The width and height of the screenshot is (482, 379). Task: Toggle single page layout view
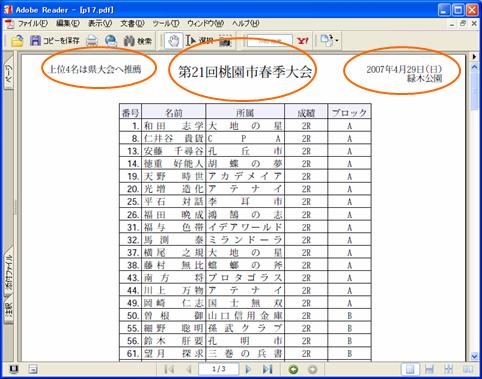[x=410, y=369]
